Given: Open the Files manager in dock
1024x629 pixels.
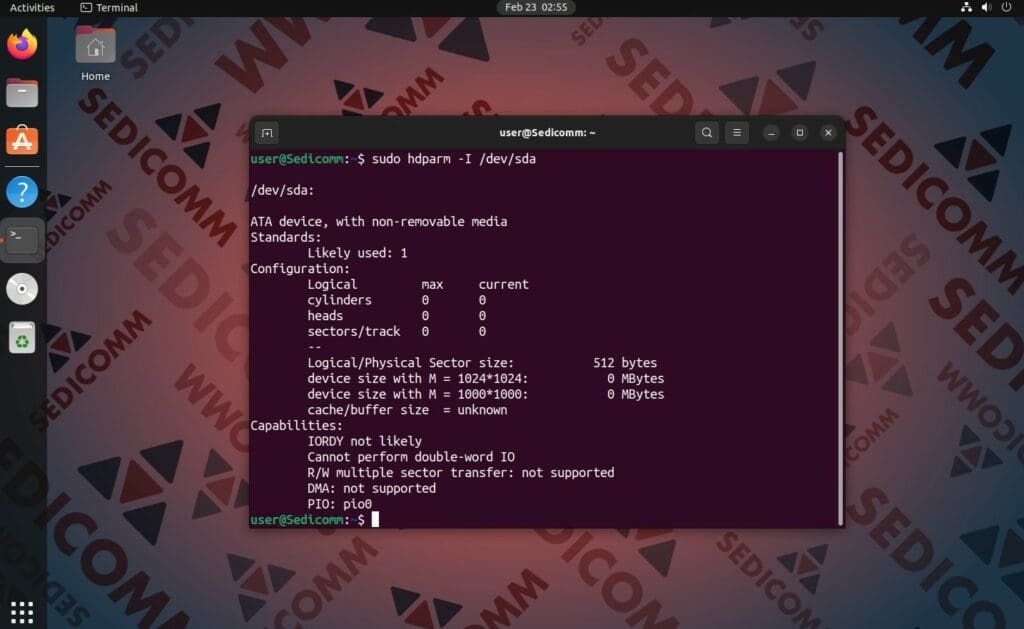Looking at the screenshot, I should point(22,93).
